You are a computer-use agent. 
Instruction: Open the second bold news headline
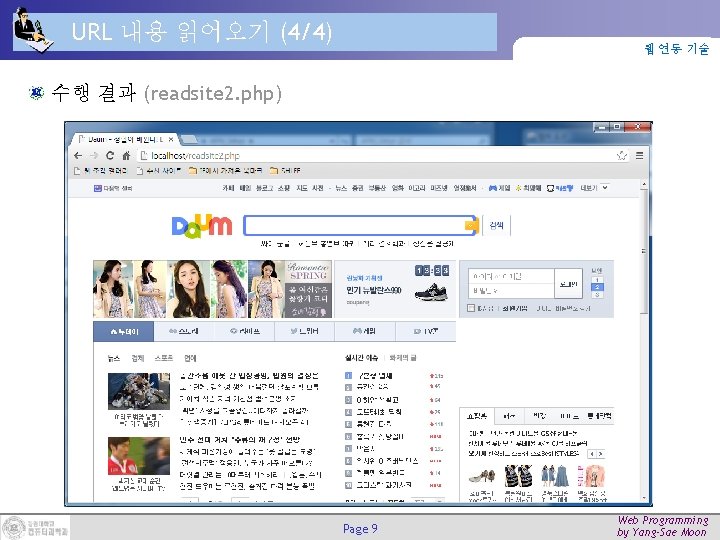tap(240, 440)
